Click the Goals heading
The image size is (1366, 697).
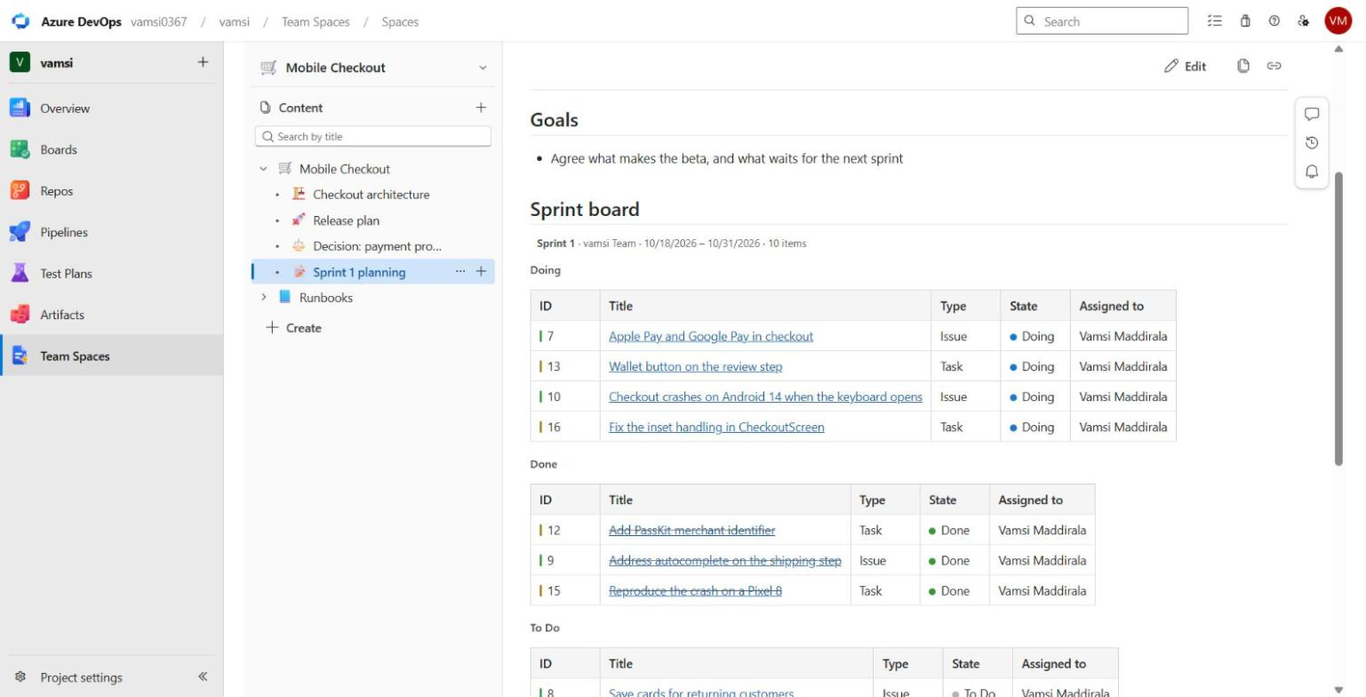pos(554,120)
